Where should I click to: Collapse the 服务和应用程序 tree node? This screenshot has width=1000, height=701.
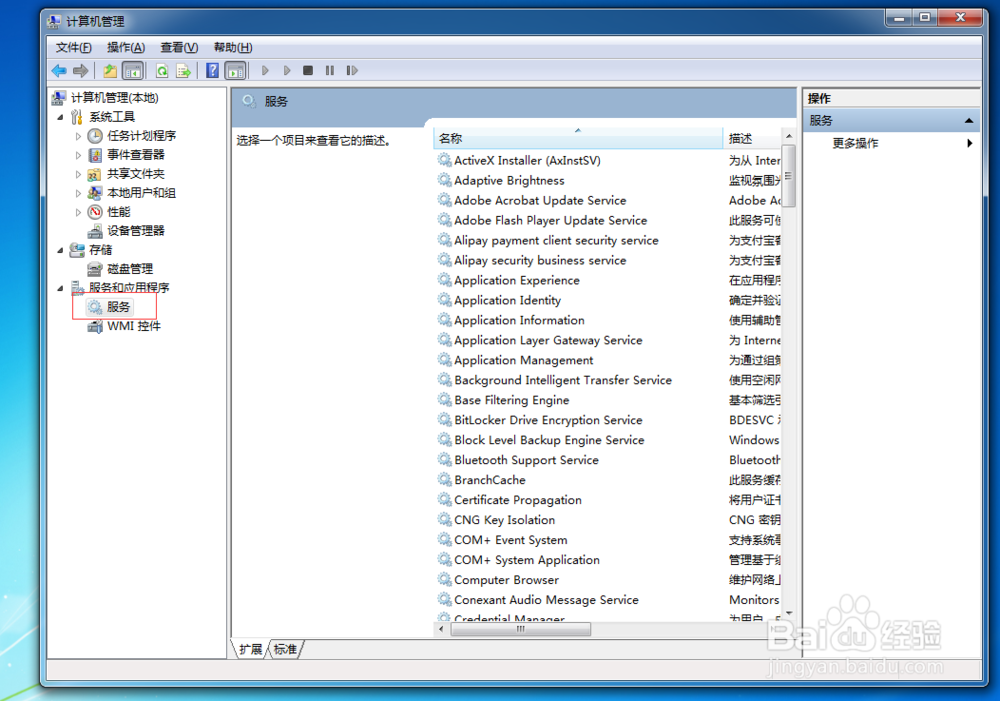coord(61,288)
